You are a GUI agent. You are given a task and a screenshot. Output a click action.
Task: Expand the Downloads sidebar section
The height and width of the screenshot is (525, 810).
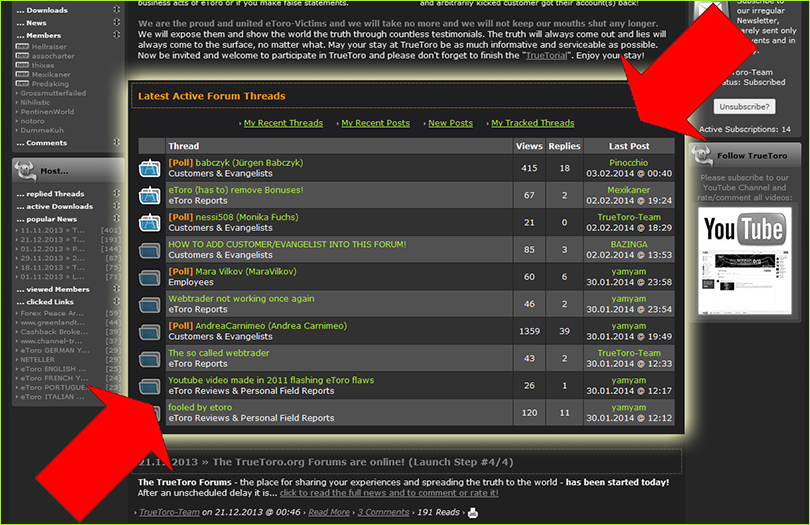click(117, 9)
